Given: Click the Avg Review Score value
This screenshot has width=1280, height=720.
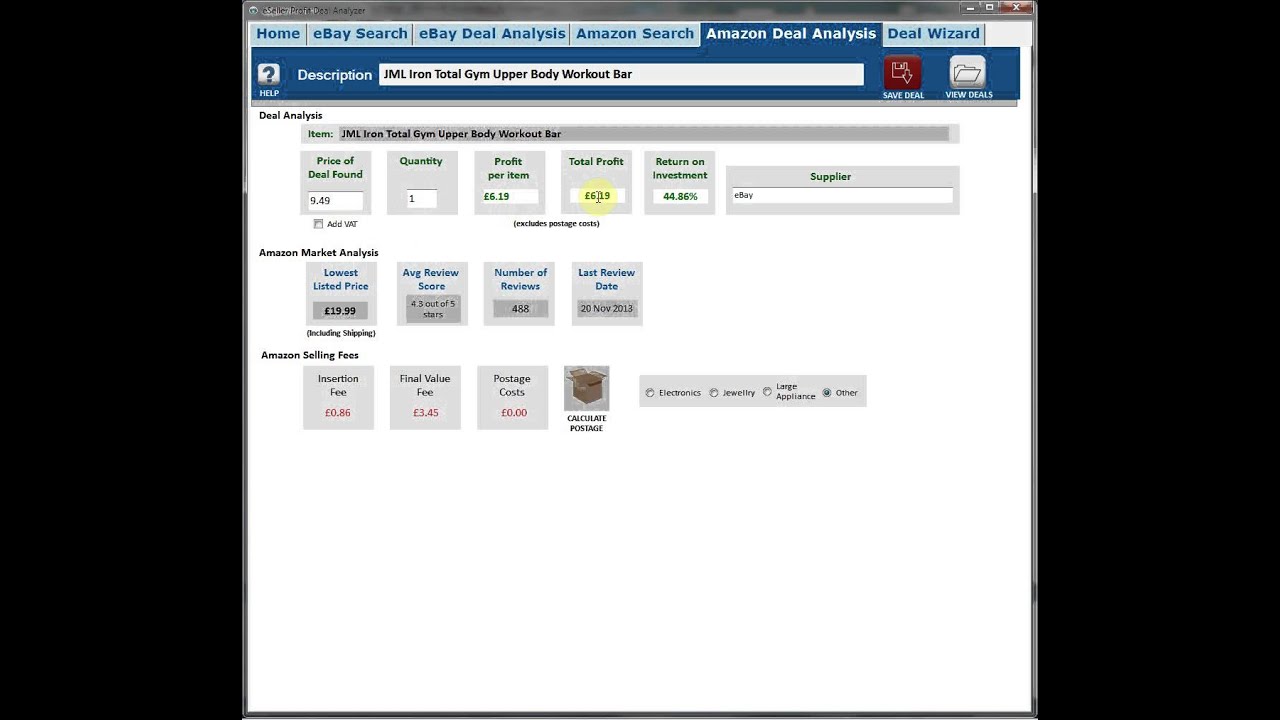Looking at the screenshot, I should 433,309.
